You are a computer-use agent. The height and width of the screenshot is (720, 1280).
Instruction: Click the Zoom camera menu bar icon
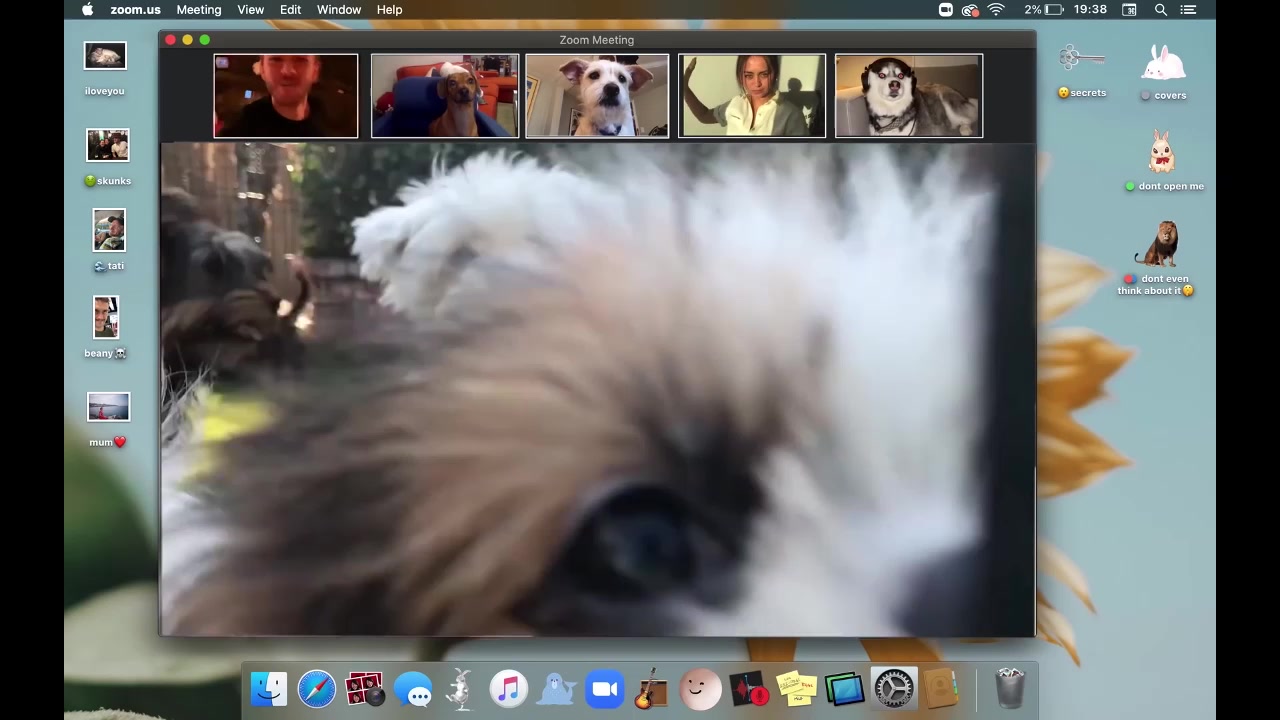tap(945, 10)
